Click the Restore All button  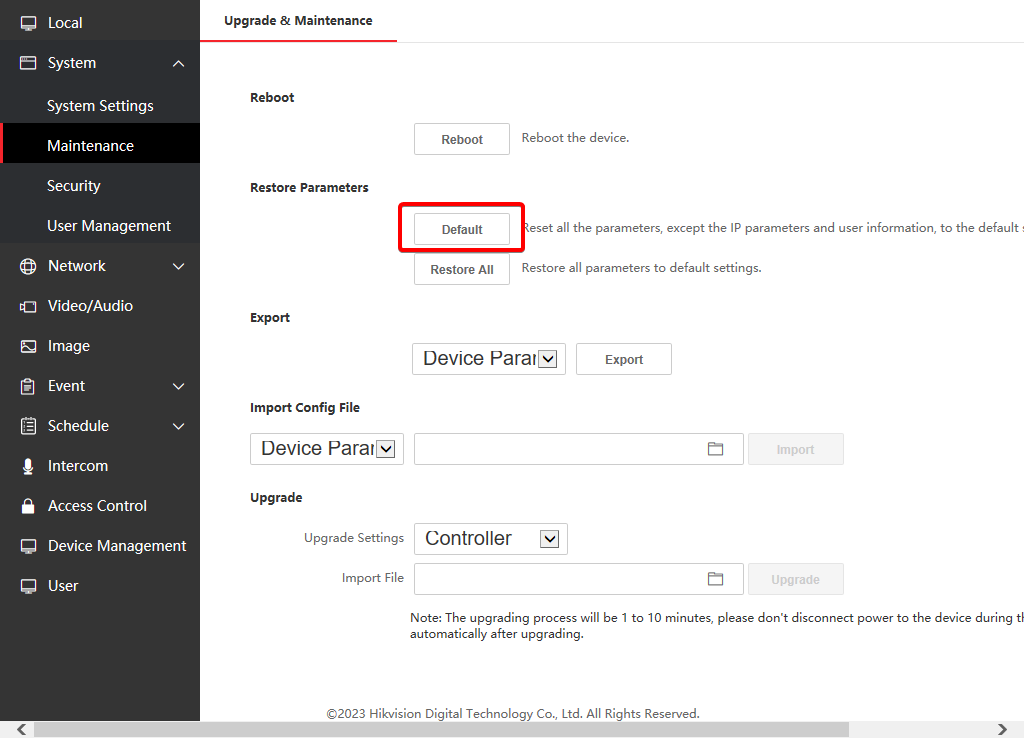click(x=461, y=268)
